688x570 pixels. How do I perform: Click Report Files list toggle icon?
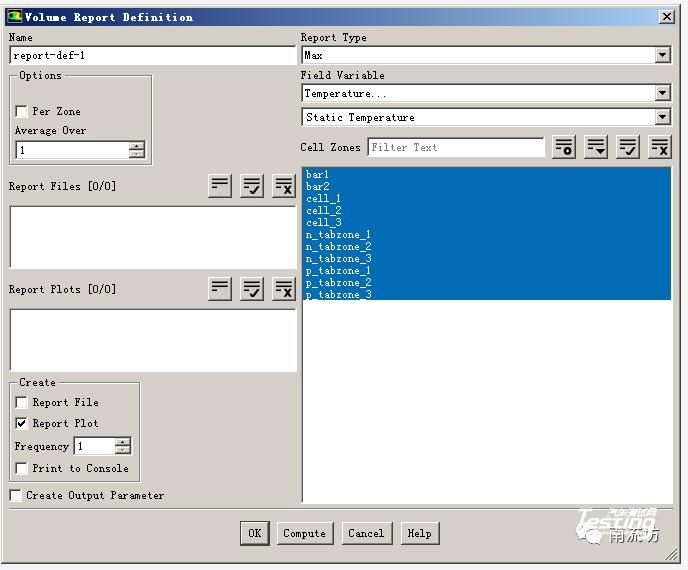pyautogui.click(x=220, y=186)
